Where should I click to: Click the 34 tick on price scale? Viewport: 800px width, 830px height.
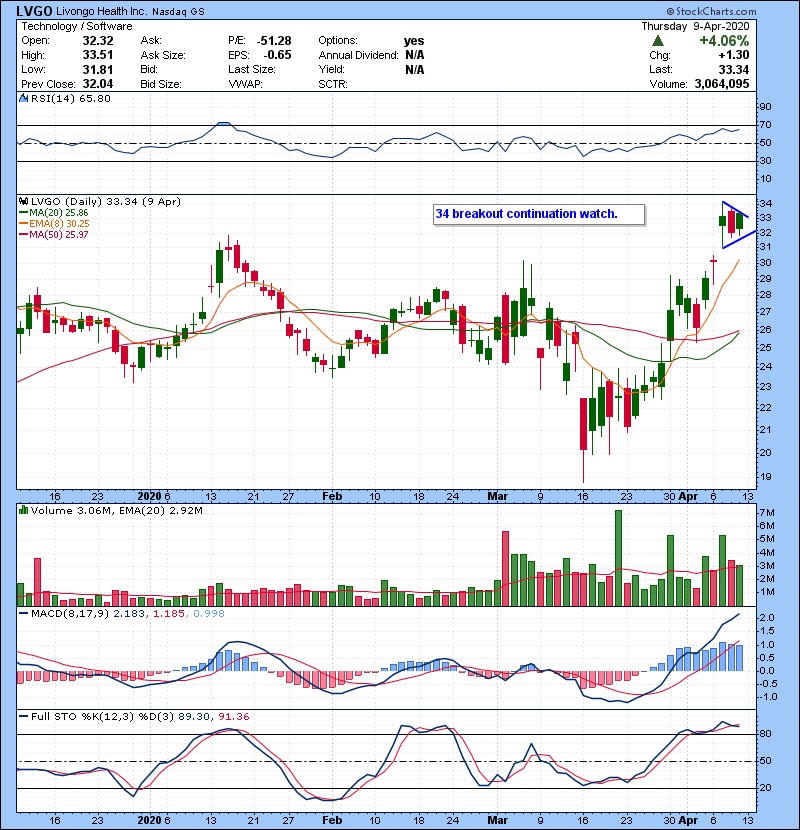pyautogui.click(x=765, y=204)
